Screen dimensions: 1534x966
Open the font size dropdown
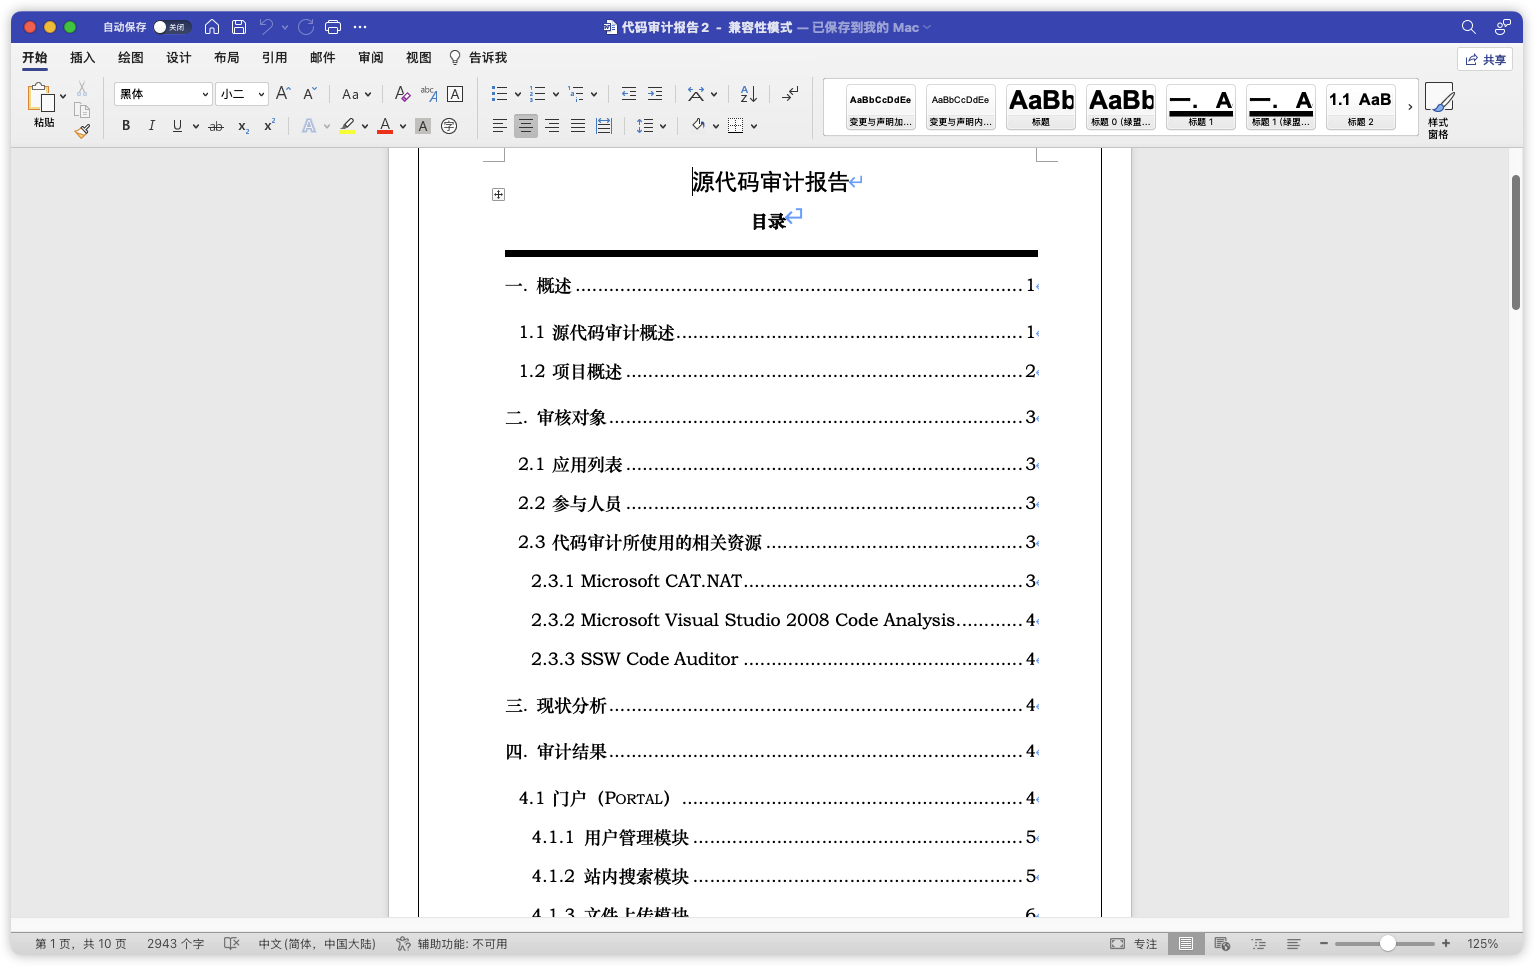(261, 94)
